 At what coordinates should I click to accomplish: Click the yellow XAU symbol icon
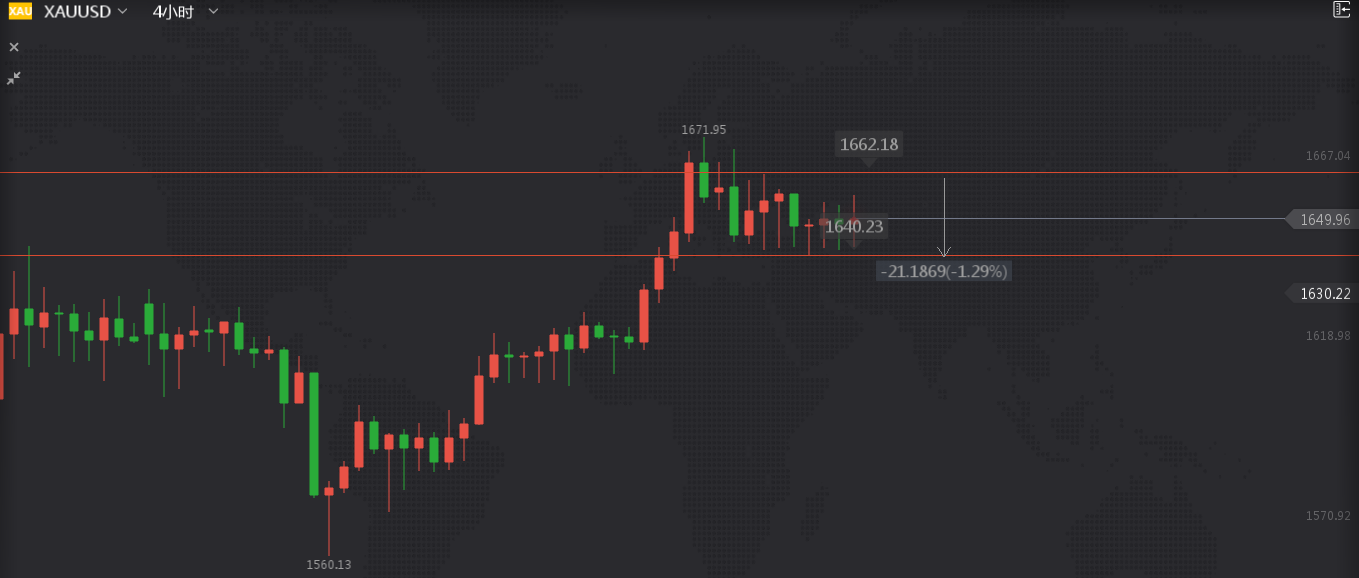point(20,11)
